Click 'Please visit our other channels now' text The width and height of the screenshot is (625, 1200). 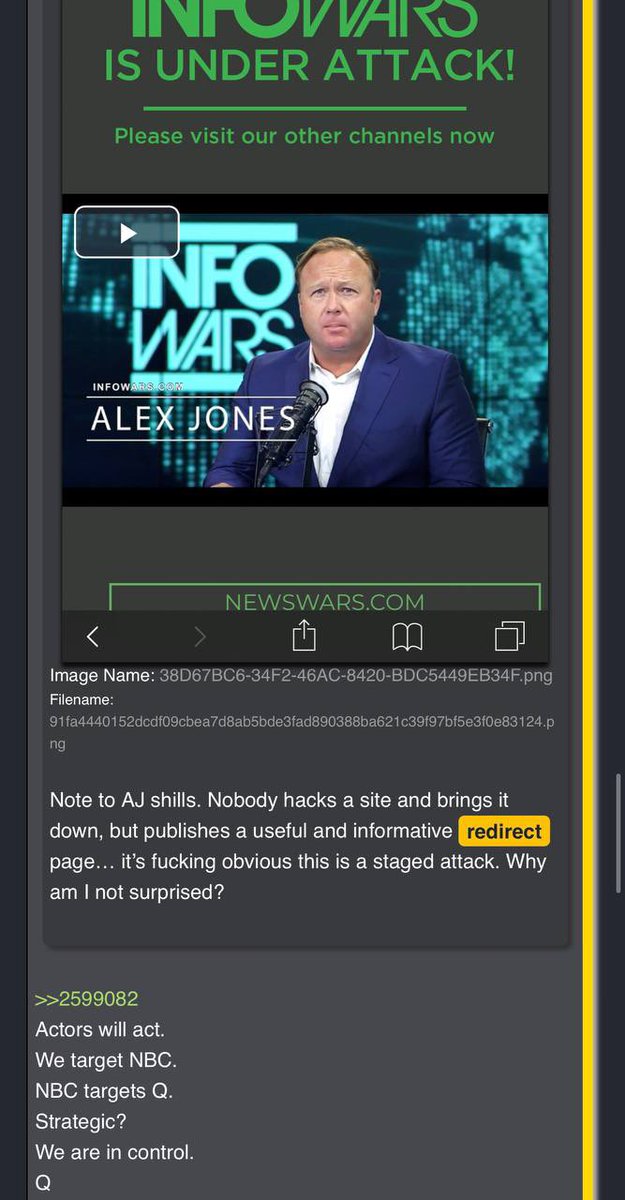click(x=304, y=135)
